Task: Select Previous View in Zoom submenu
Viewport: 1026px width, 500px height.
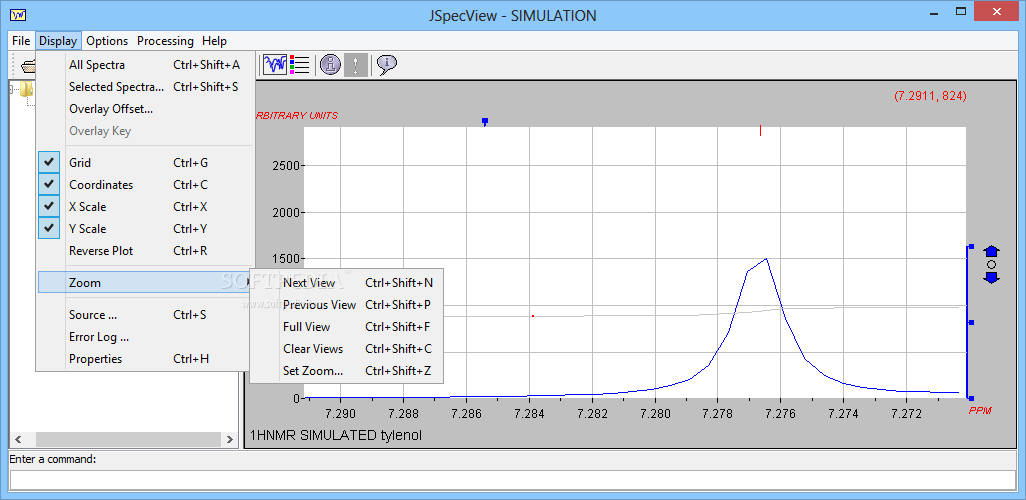Action: click(x=347, y=305)
